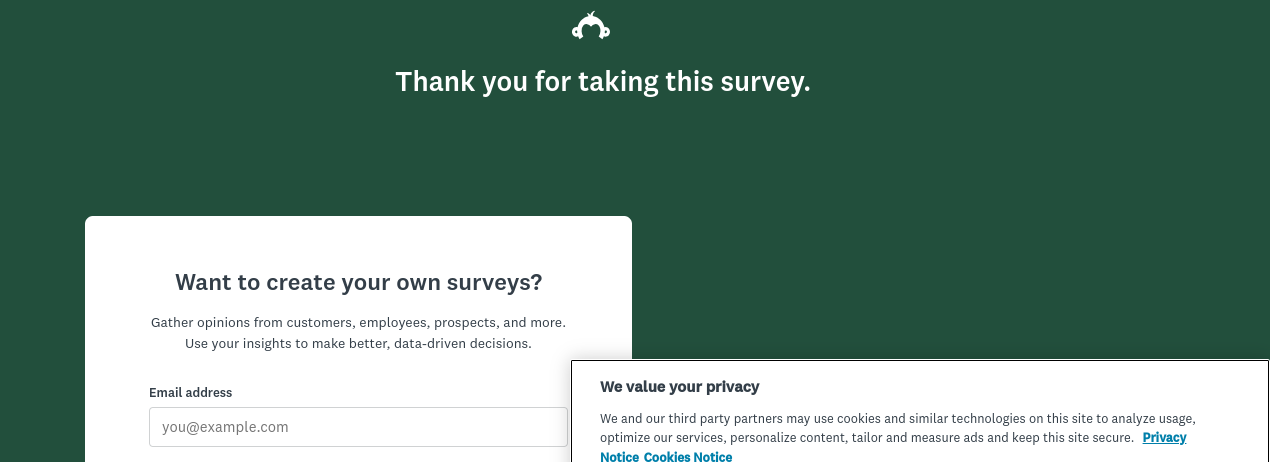Click the 'We and our third party partners' line
The height and width of the screenshot is (462, 1270).
tap(898, 419)
